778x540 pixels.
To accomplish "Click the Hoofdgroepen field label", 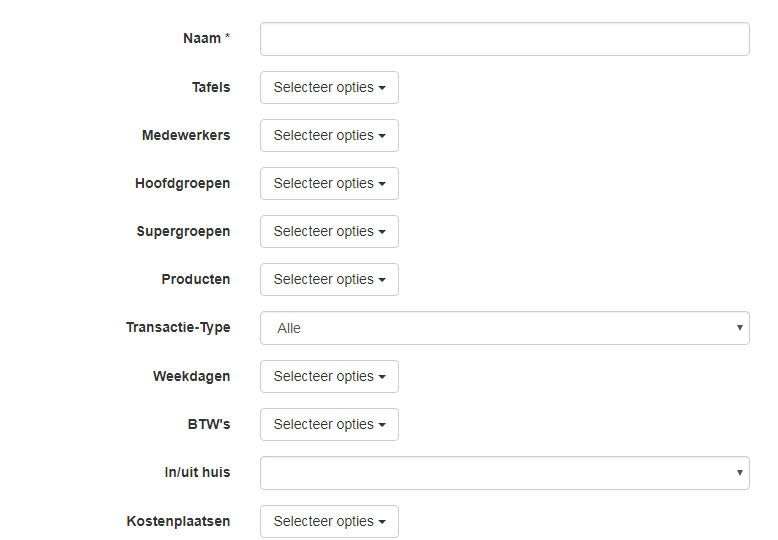I will (x=182, y=183).
